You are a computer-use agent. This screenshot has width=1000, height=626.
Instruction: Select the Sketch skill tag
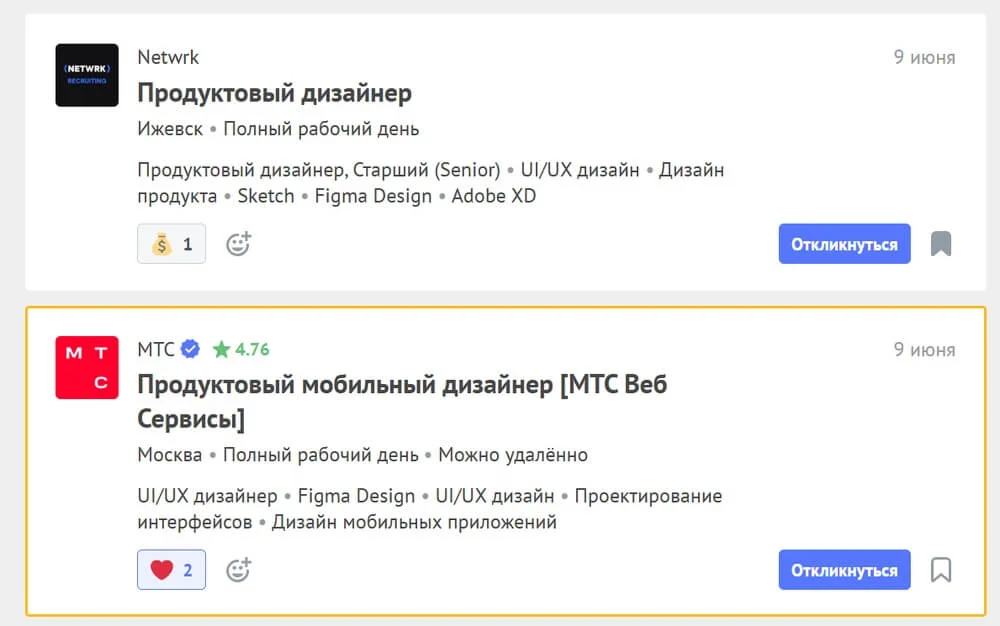point(266,196)
